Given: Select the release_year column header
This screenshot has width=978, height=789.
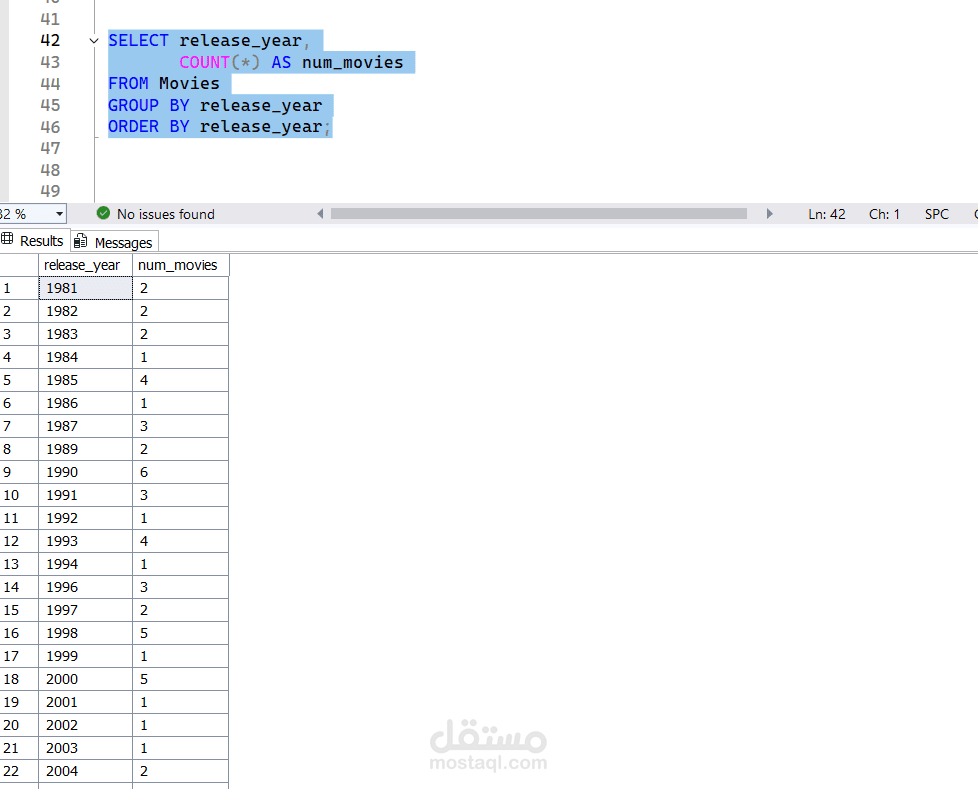Looking at the screenshot, I should tap(85, 265).
